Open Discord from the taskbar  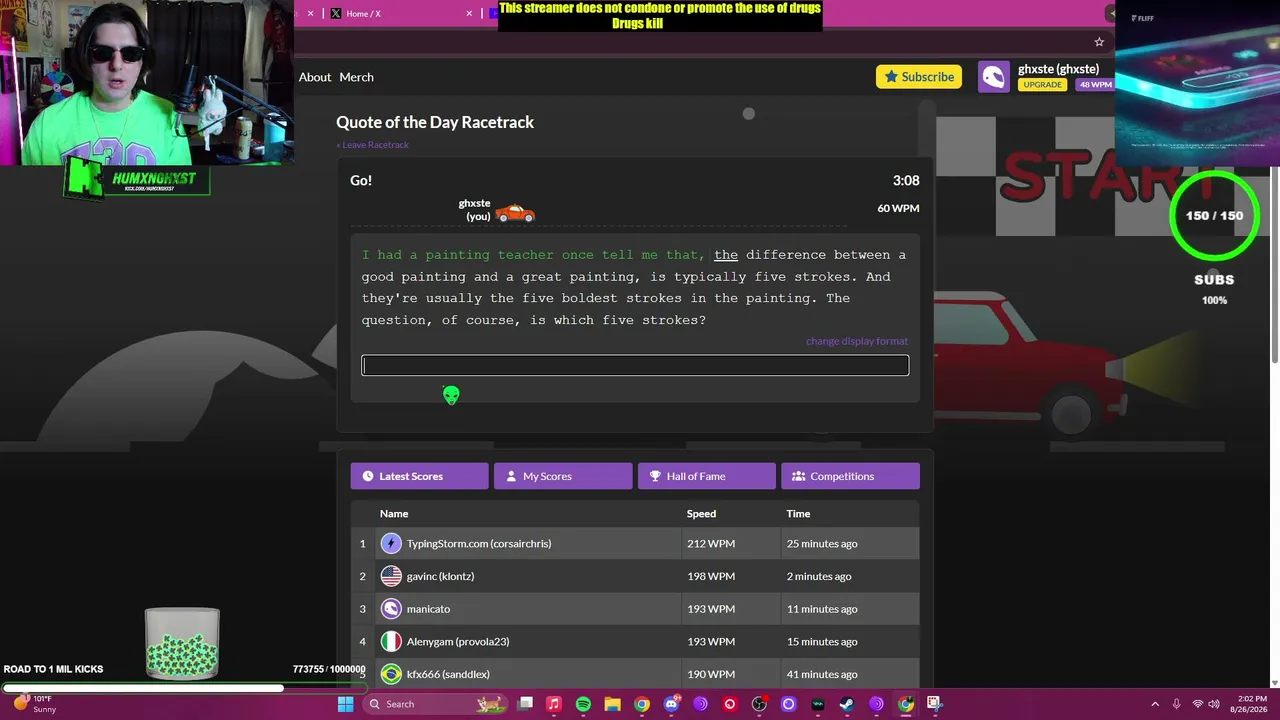tap(671, 704)
